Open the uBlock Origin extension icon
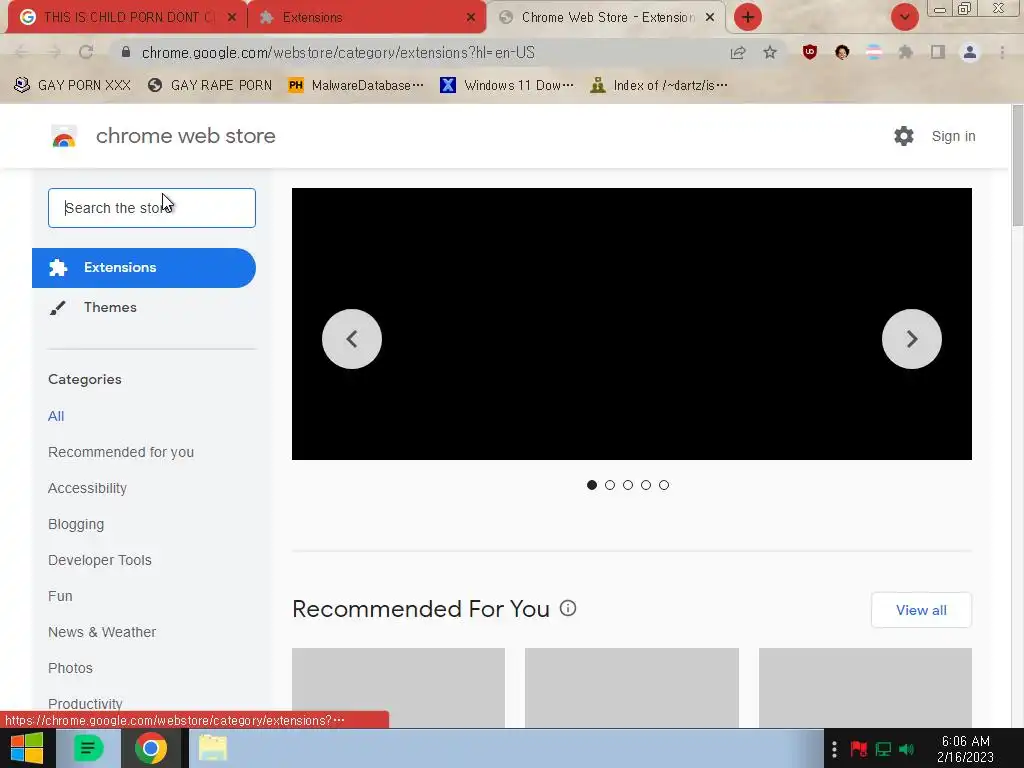The width and height of the screenshot is (1024, 768). tap(810, 52)
